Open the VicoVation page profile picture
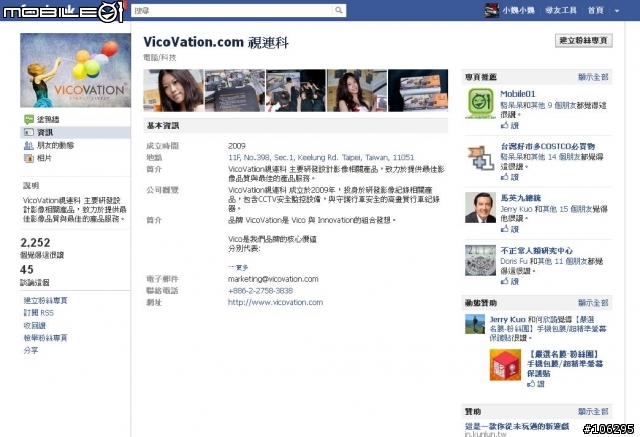640x437 pixels. coord(76,70)
